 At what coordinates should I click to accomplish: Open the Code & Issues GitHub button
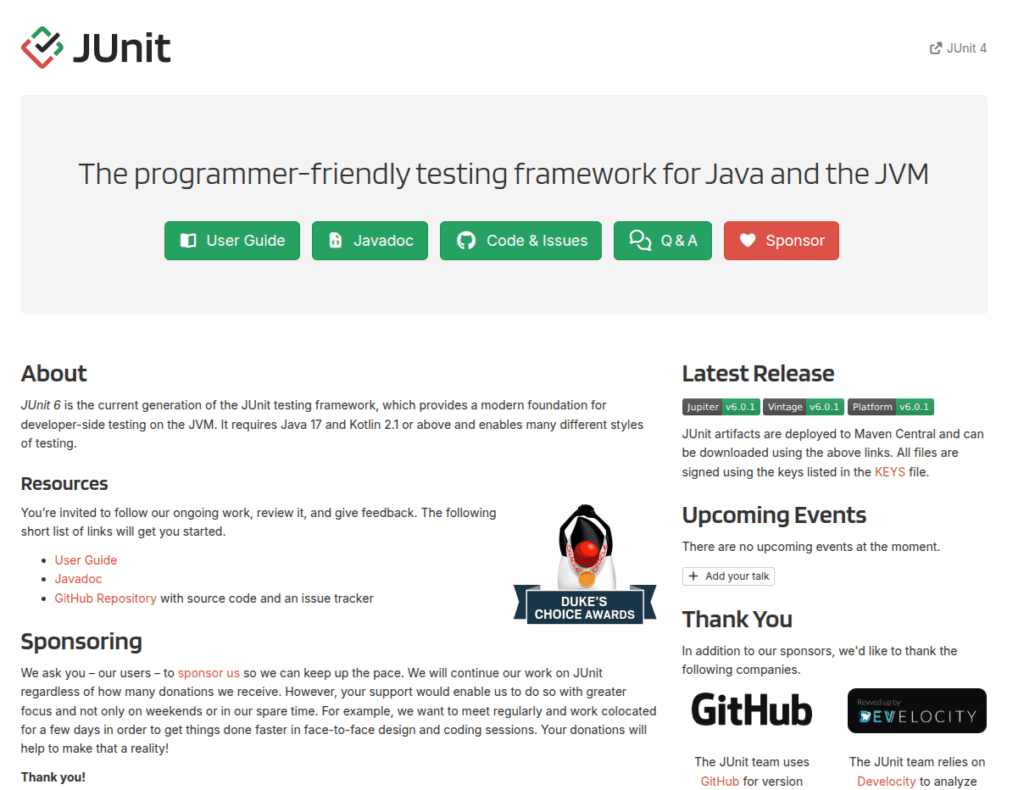[x=520, y=241]
